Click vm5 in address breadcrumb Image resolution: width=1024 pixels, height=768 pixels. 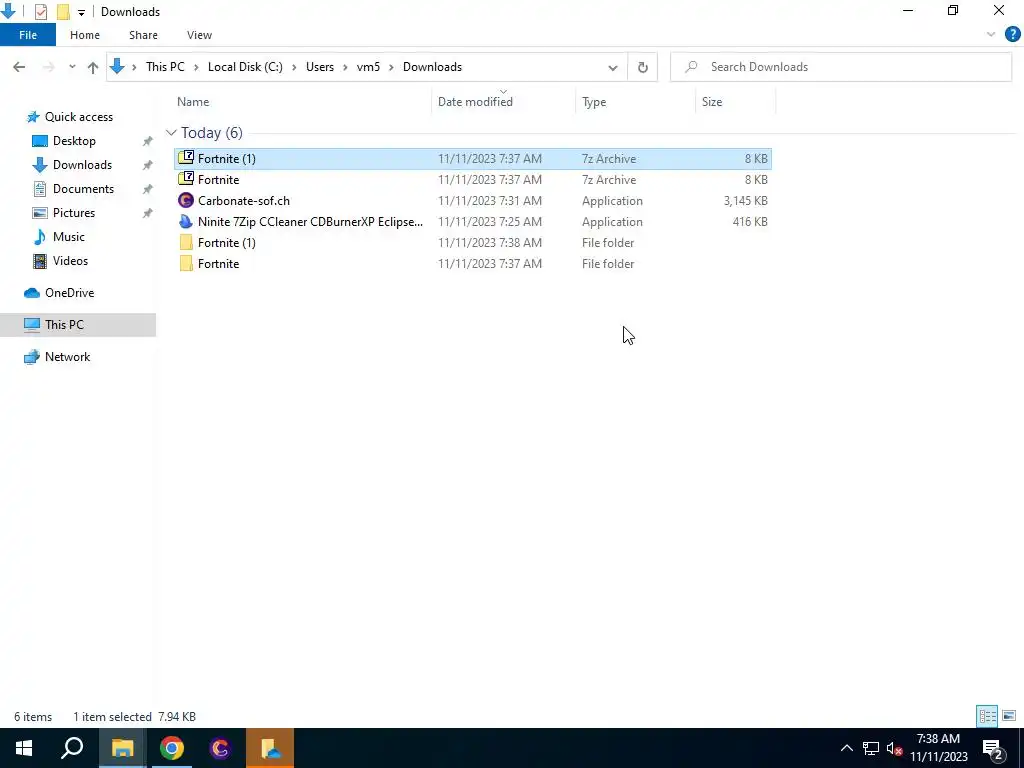tap(368, 67)
